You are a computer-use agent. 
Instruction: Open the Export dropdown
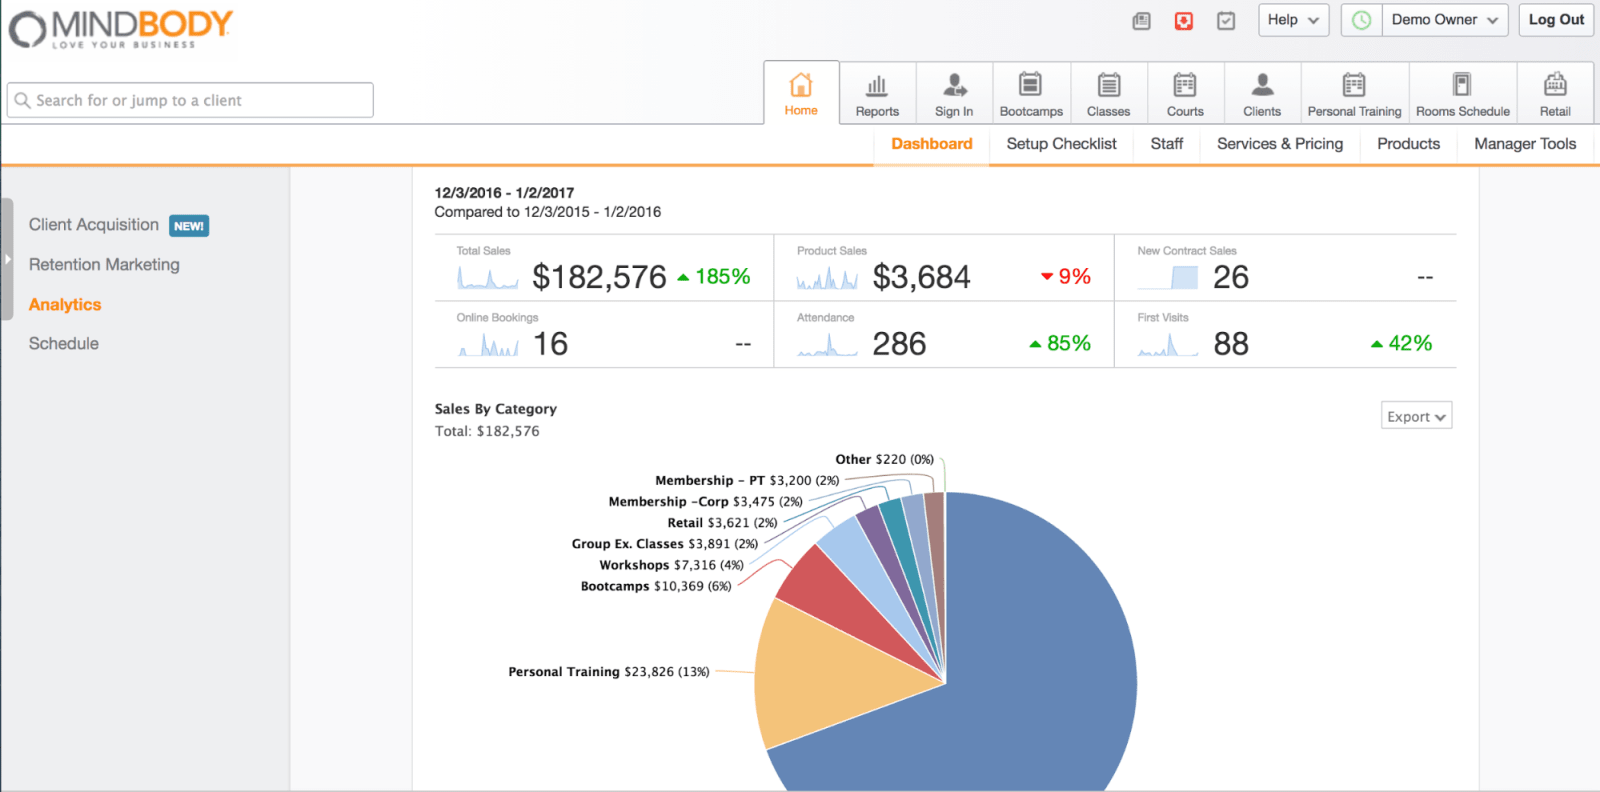pyautogui.click(x=1416, y=416)
